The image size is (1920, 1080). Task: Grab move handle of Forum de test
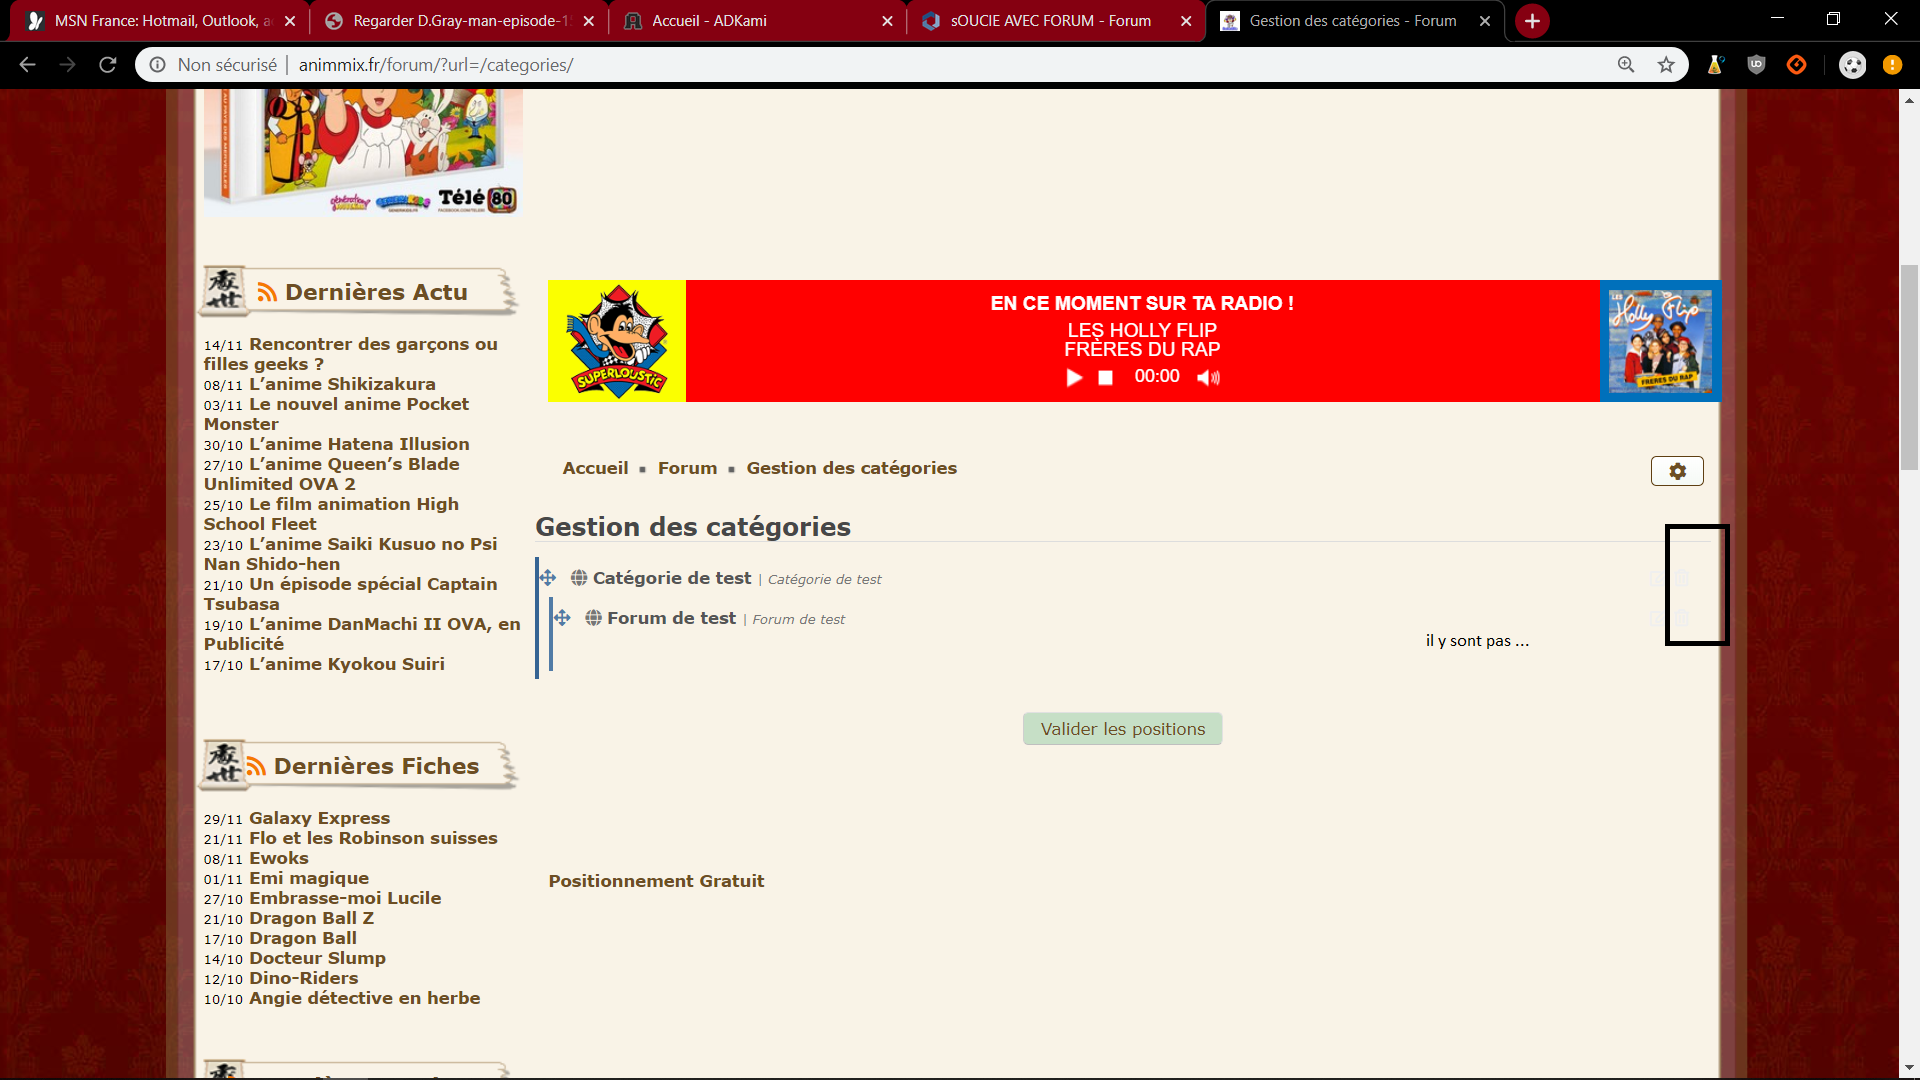pyautogui.click(x=562, y=618)
